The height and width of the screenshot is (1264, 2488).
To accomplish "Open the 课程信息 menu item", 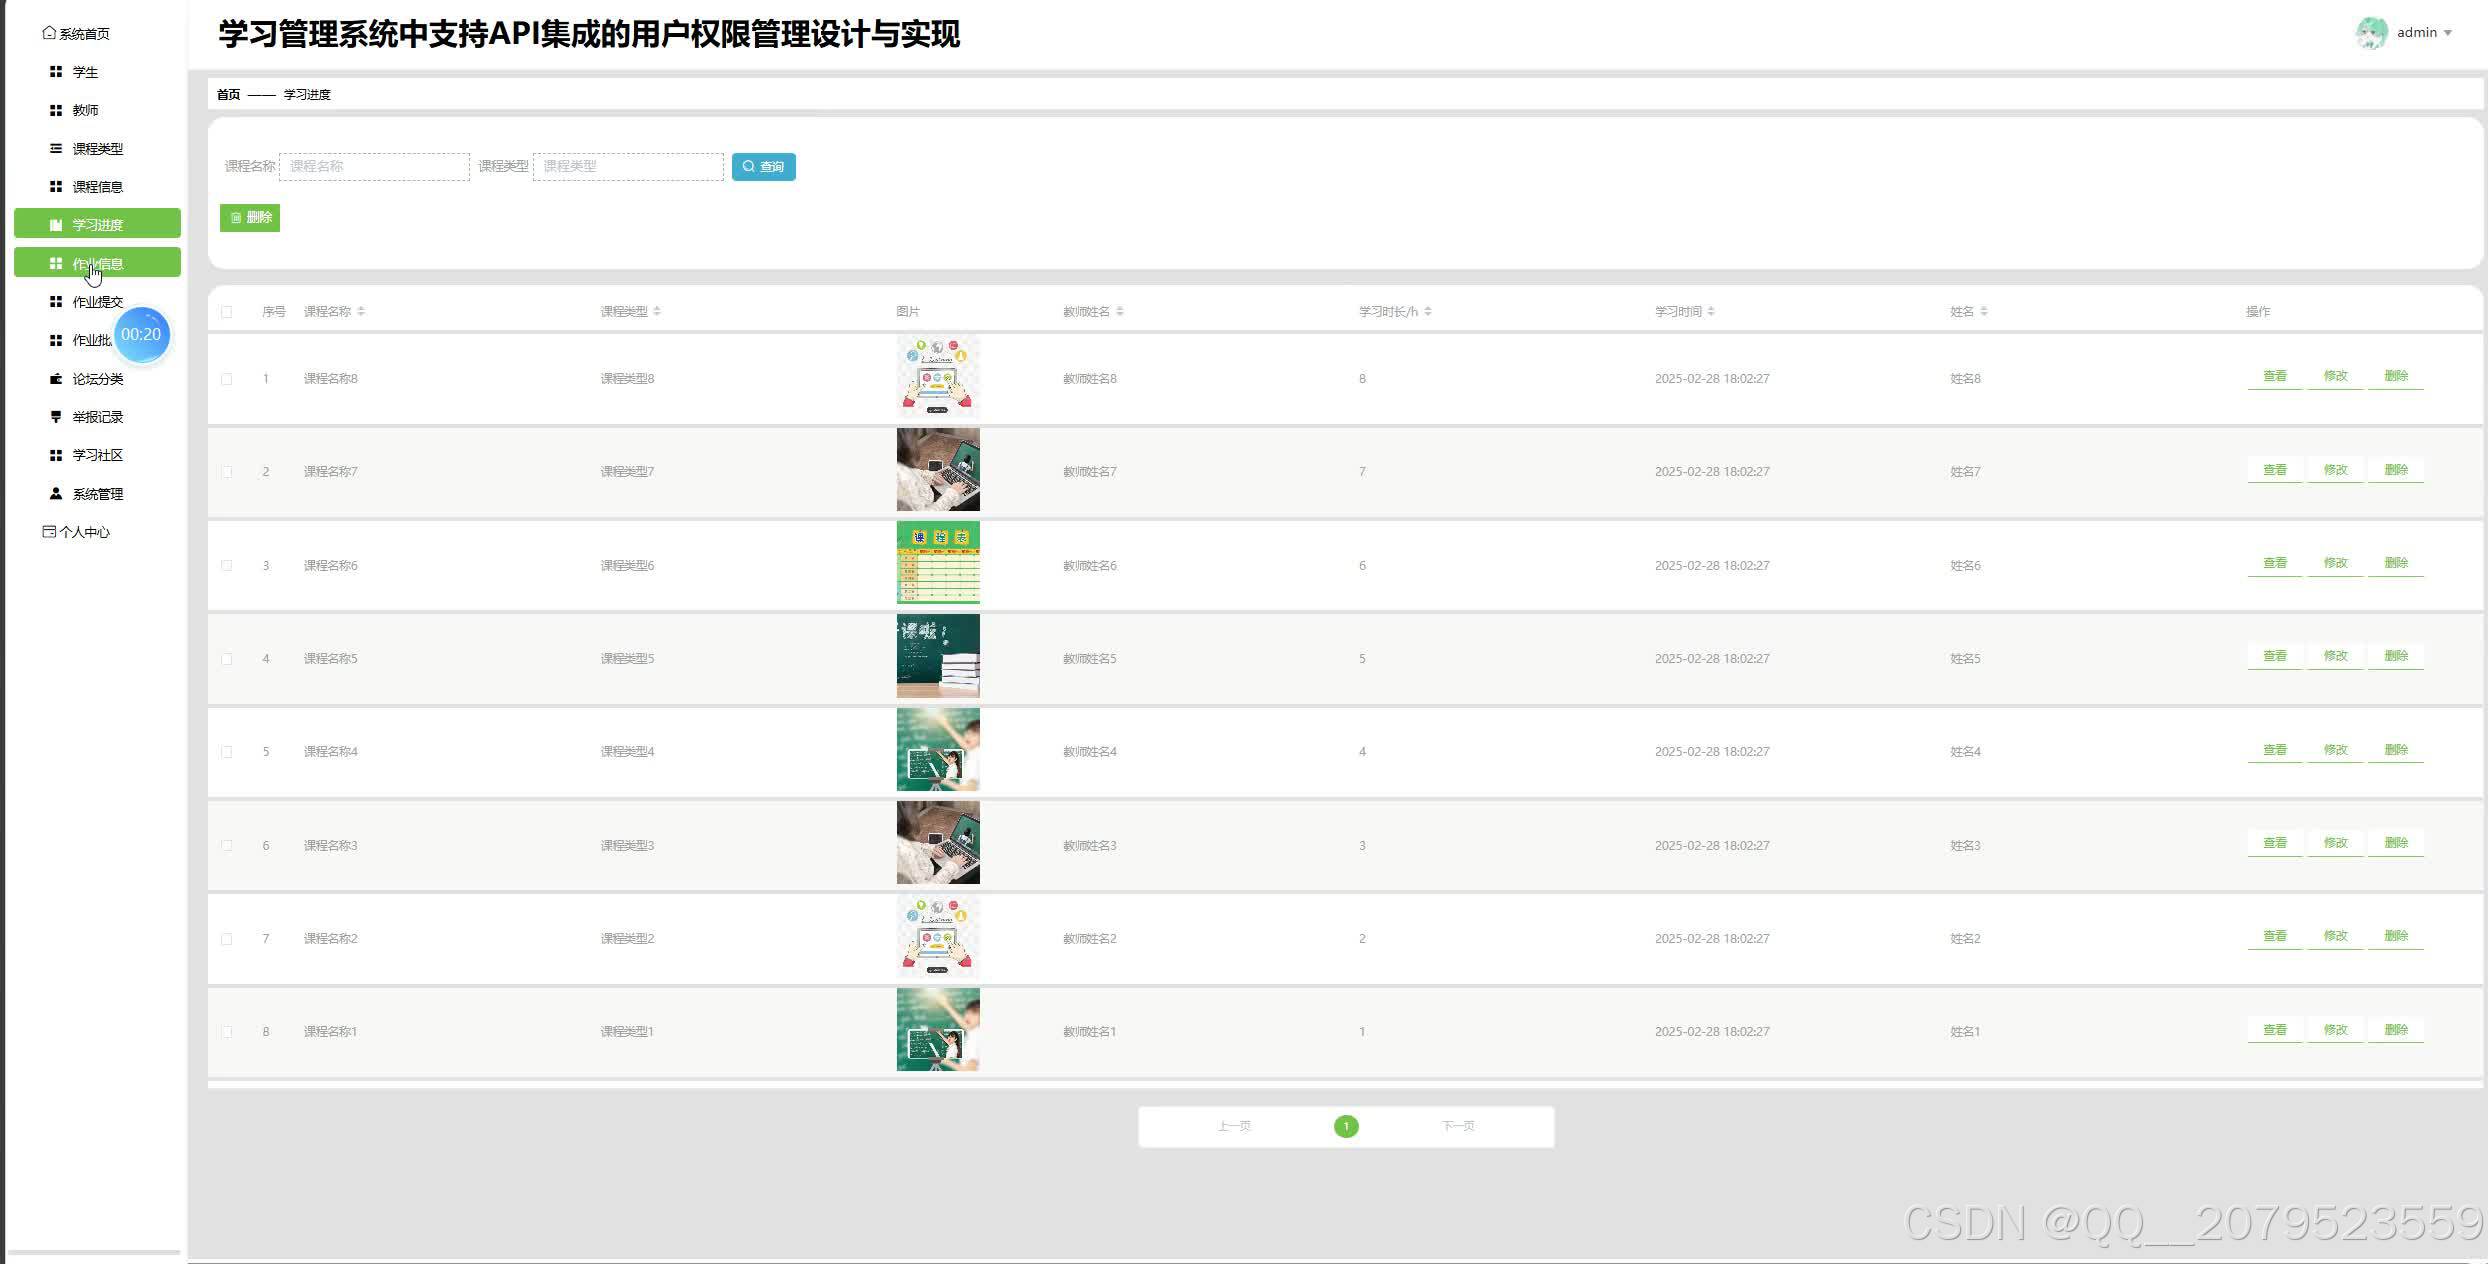I will pyautogui.click(x=97, y=187).
